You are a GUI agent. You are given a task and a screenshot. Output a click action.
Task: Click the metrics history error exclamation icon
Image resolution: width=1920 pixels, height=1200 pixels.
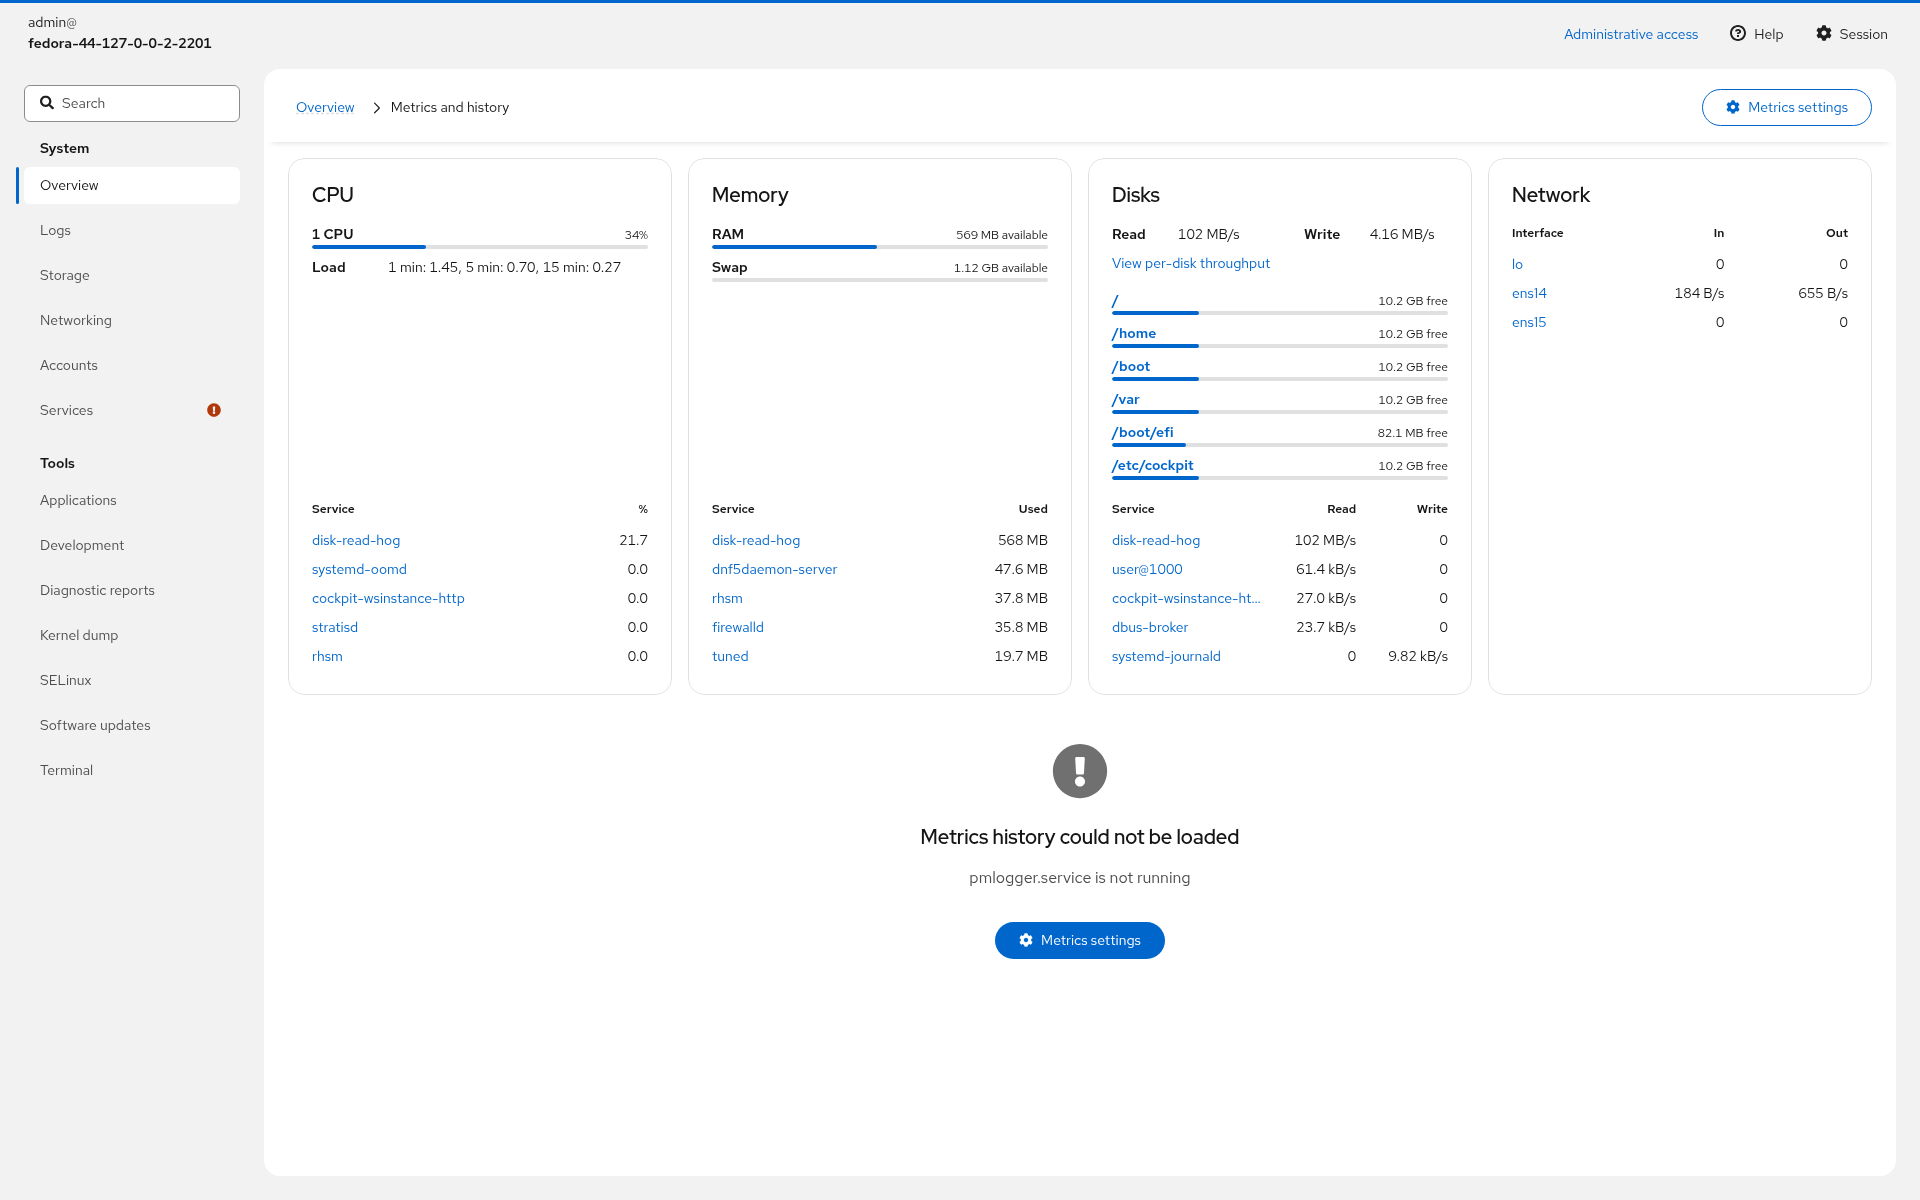tap(1080, 771)
